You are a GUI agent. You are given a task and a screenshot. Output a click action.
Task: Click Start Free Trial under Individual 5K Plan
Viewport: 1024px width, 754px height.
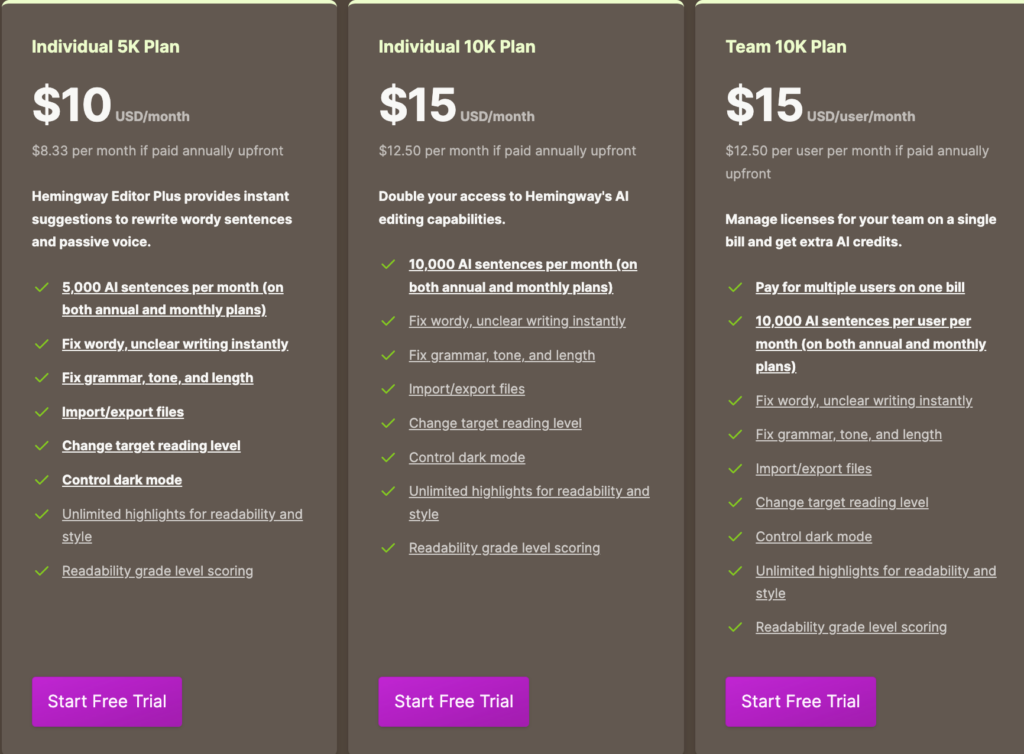pos(107,701)
